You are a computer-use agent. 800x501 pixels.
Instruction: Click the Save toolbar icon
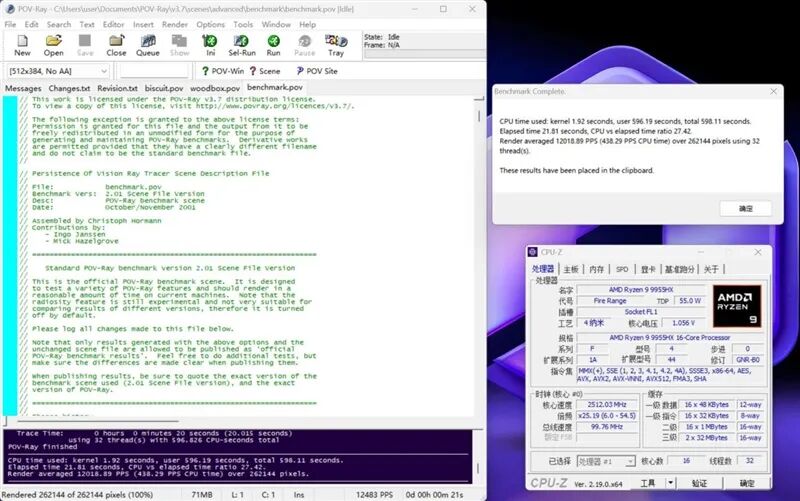[x=85, y=45]
